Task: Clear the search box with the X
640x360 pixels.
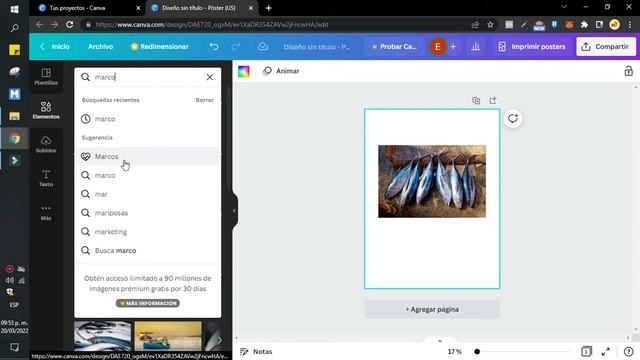Action: [x=209, y=77]
